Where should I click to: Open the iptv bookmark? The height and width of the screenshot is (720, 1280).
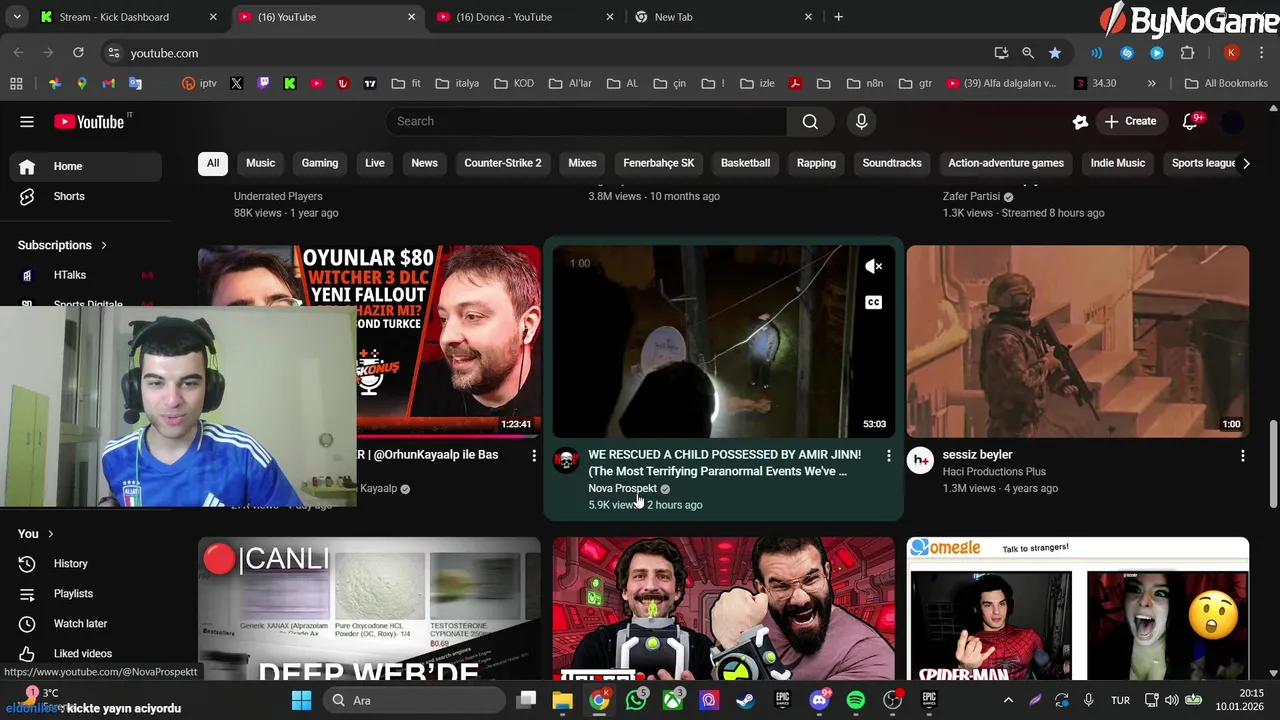tap(199, 83)
